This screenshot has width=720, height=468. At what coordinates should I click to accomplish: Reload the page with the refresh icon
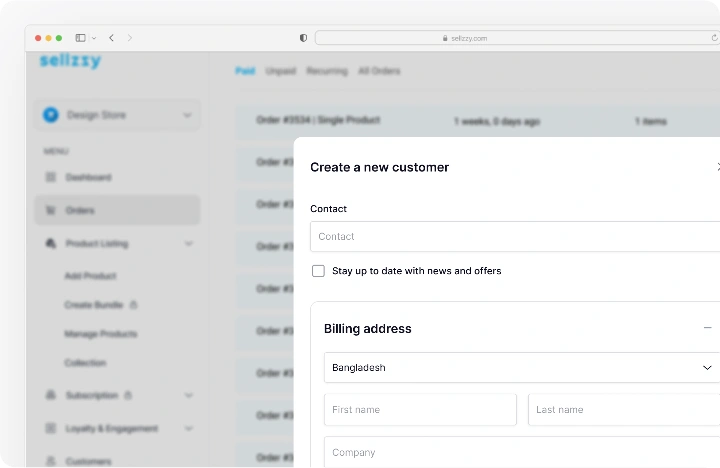click(715, 38)
